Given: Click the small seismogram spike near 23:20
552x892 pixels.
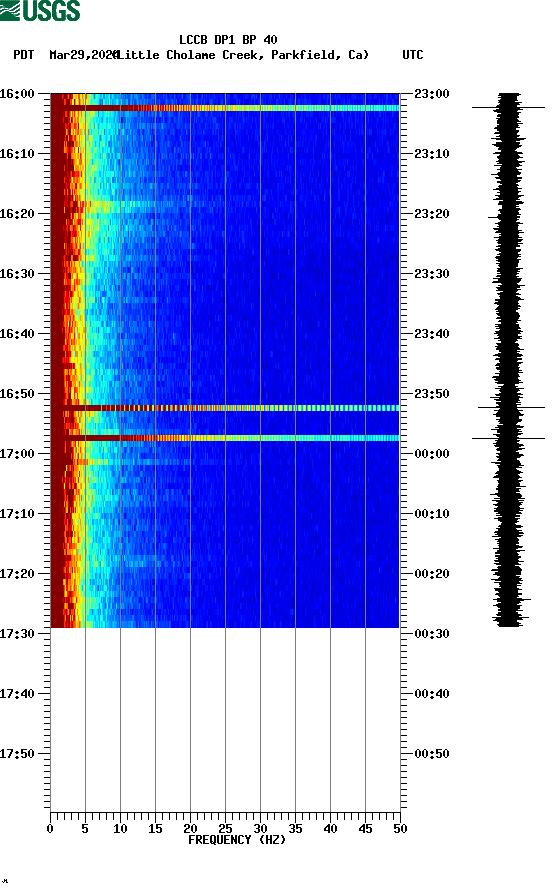Looking at the screenshot, I should [x=493, y=217].
